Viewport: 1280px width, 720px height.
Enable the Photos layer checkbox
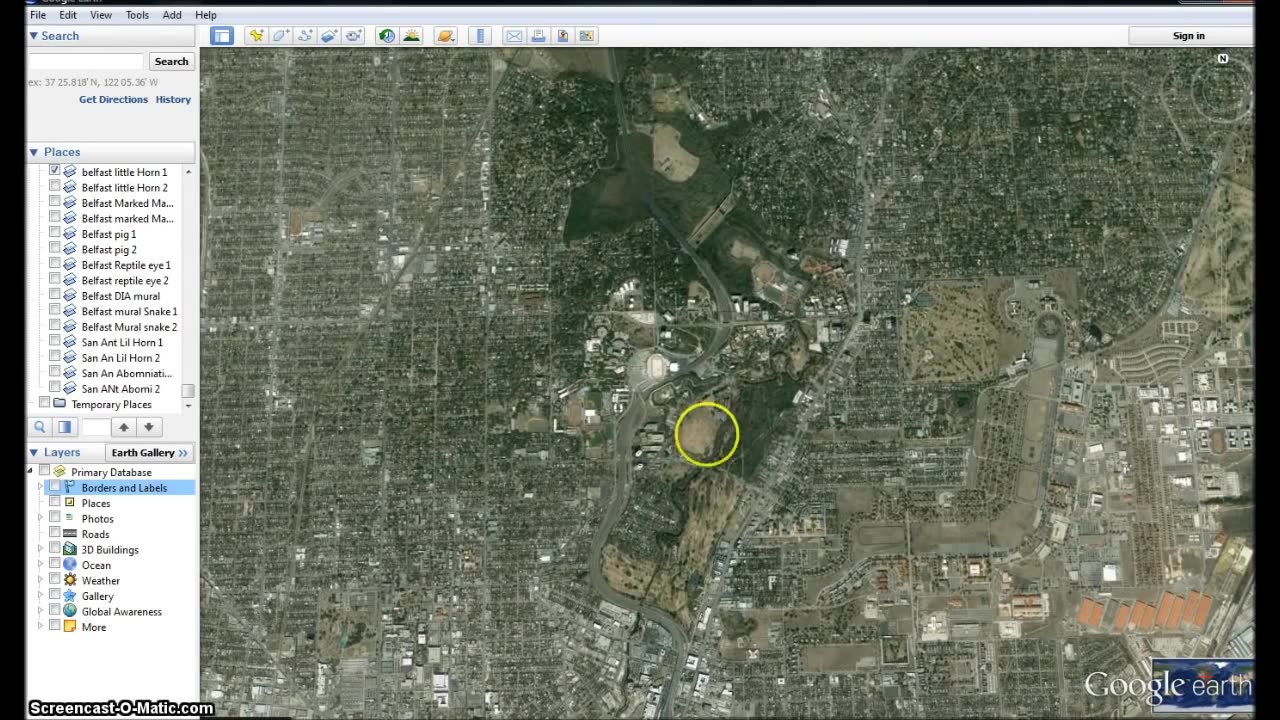tap(55, 518)
